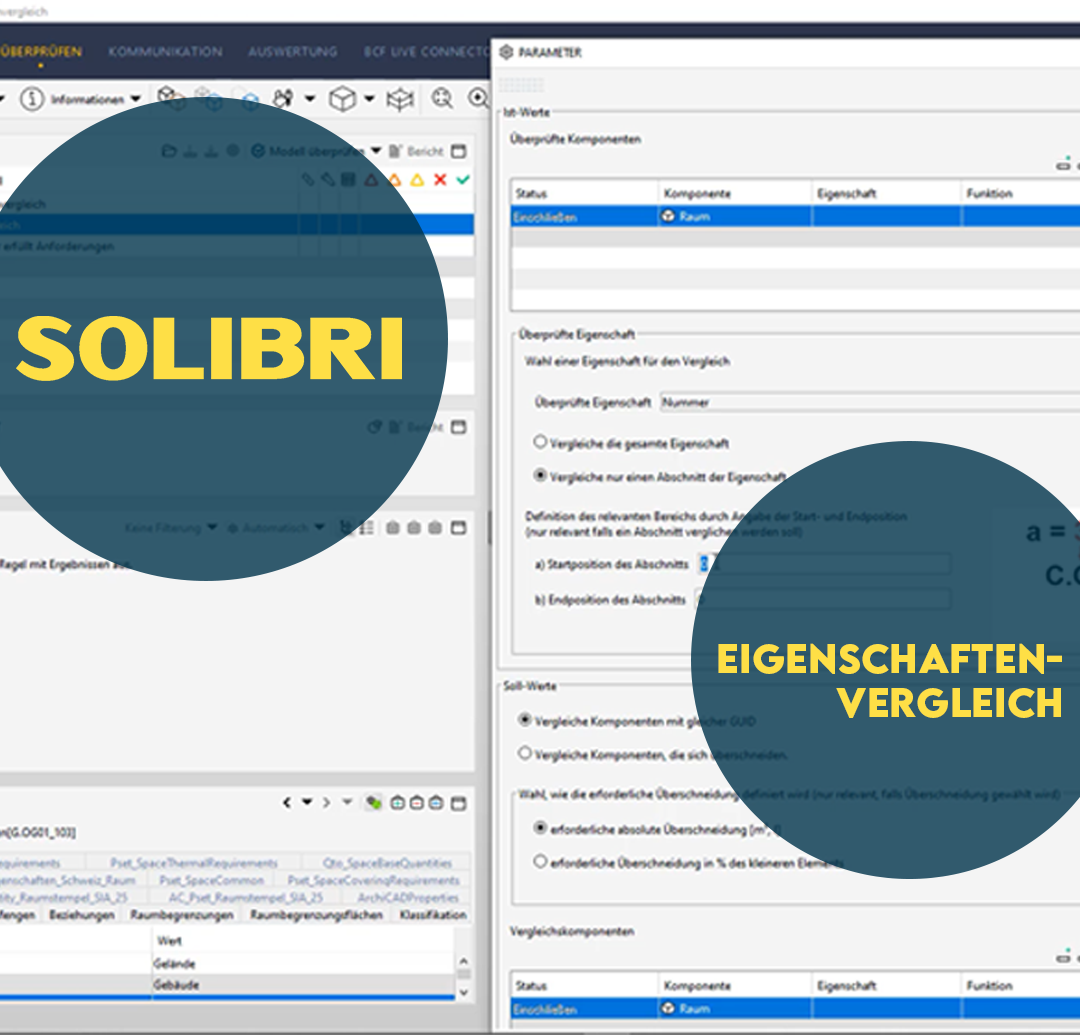Click the Gelände value cell
Screen dimensions: 1080x1035
pos(302,963)
